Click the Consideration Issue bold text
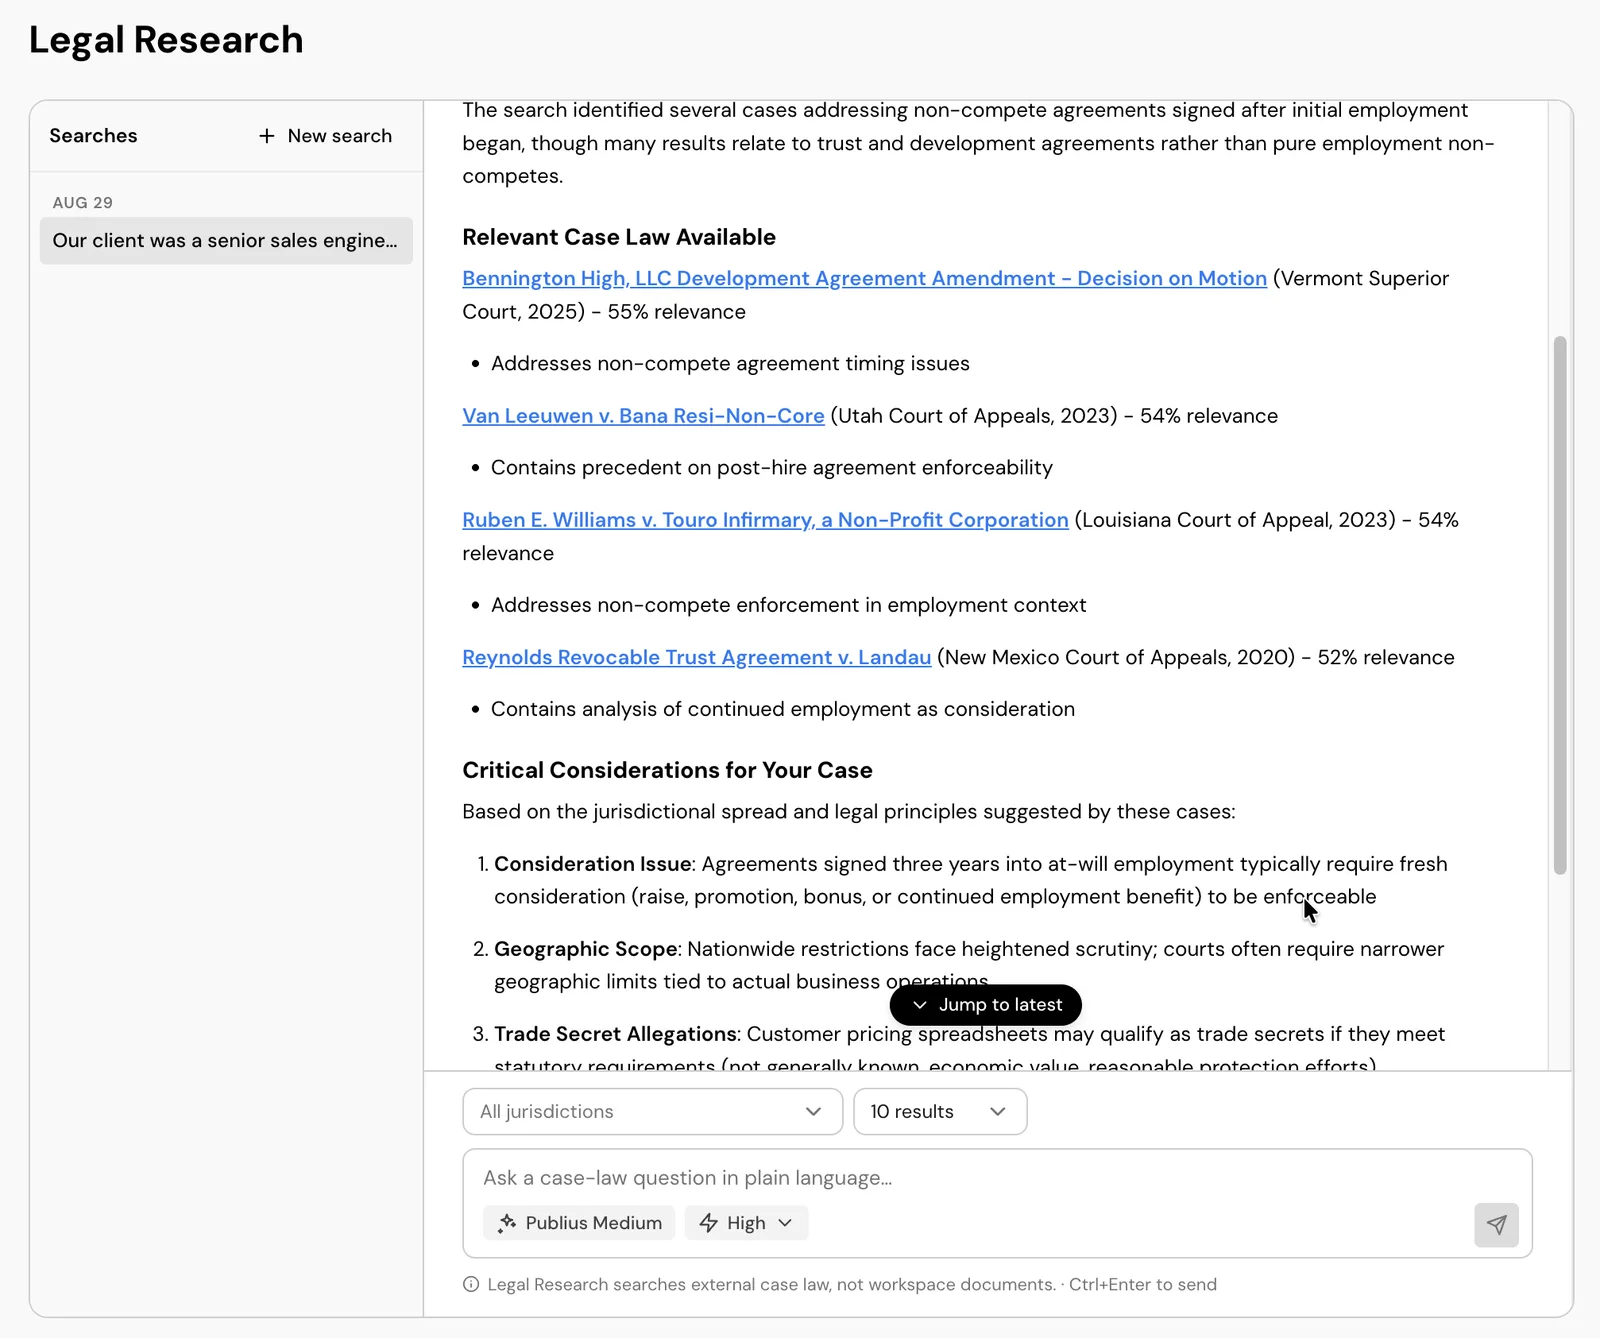Screen dimensions: 1600x1338 (592, 864)
